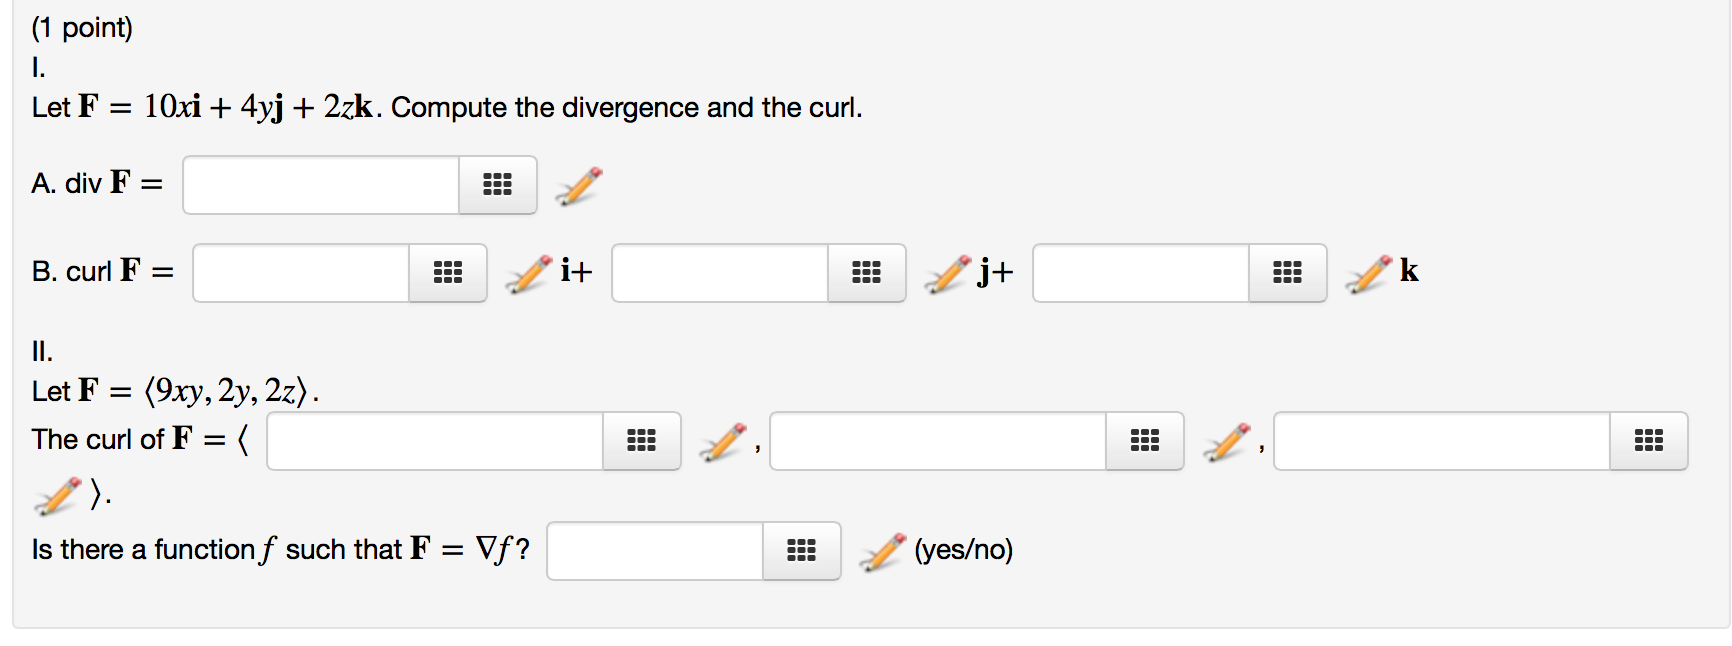Open the keypad for the first curl component in Part II
1732x646 pixels.
(640, 441)
